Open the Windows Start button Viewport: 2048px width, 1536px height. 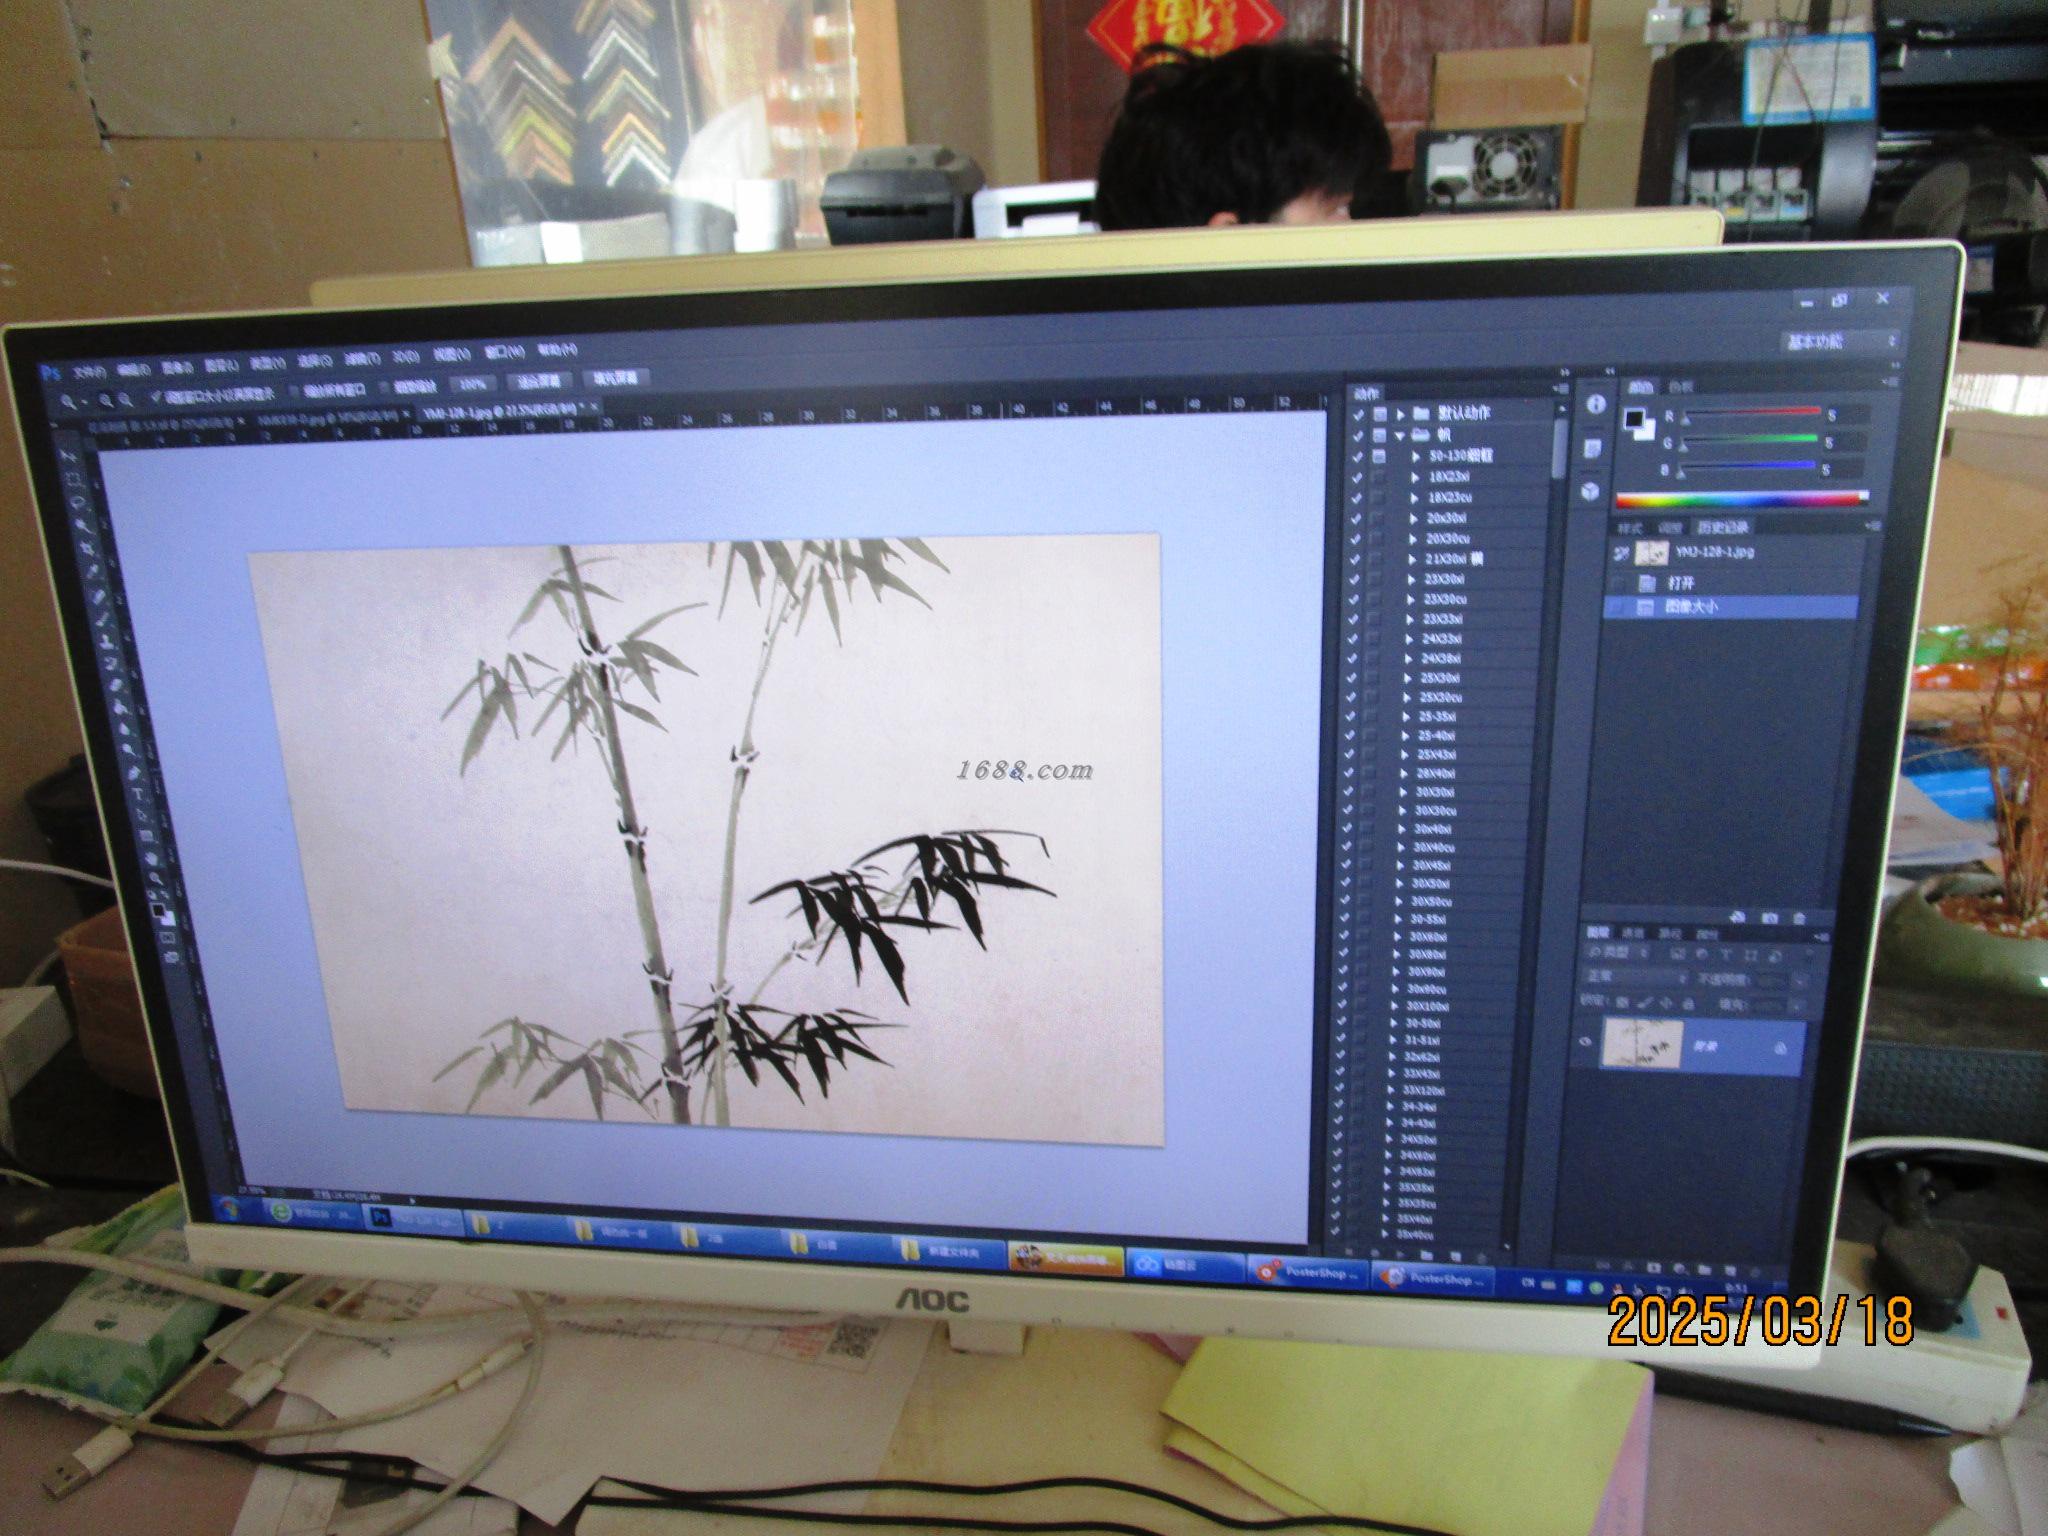point(229,1208)
